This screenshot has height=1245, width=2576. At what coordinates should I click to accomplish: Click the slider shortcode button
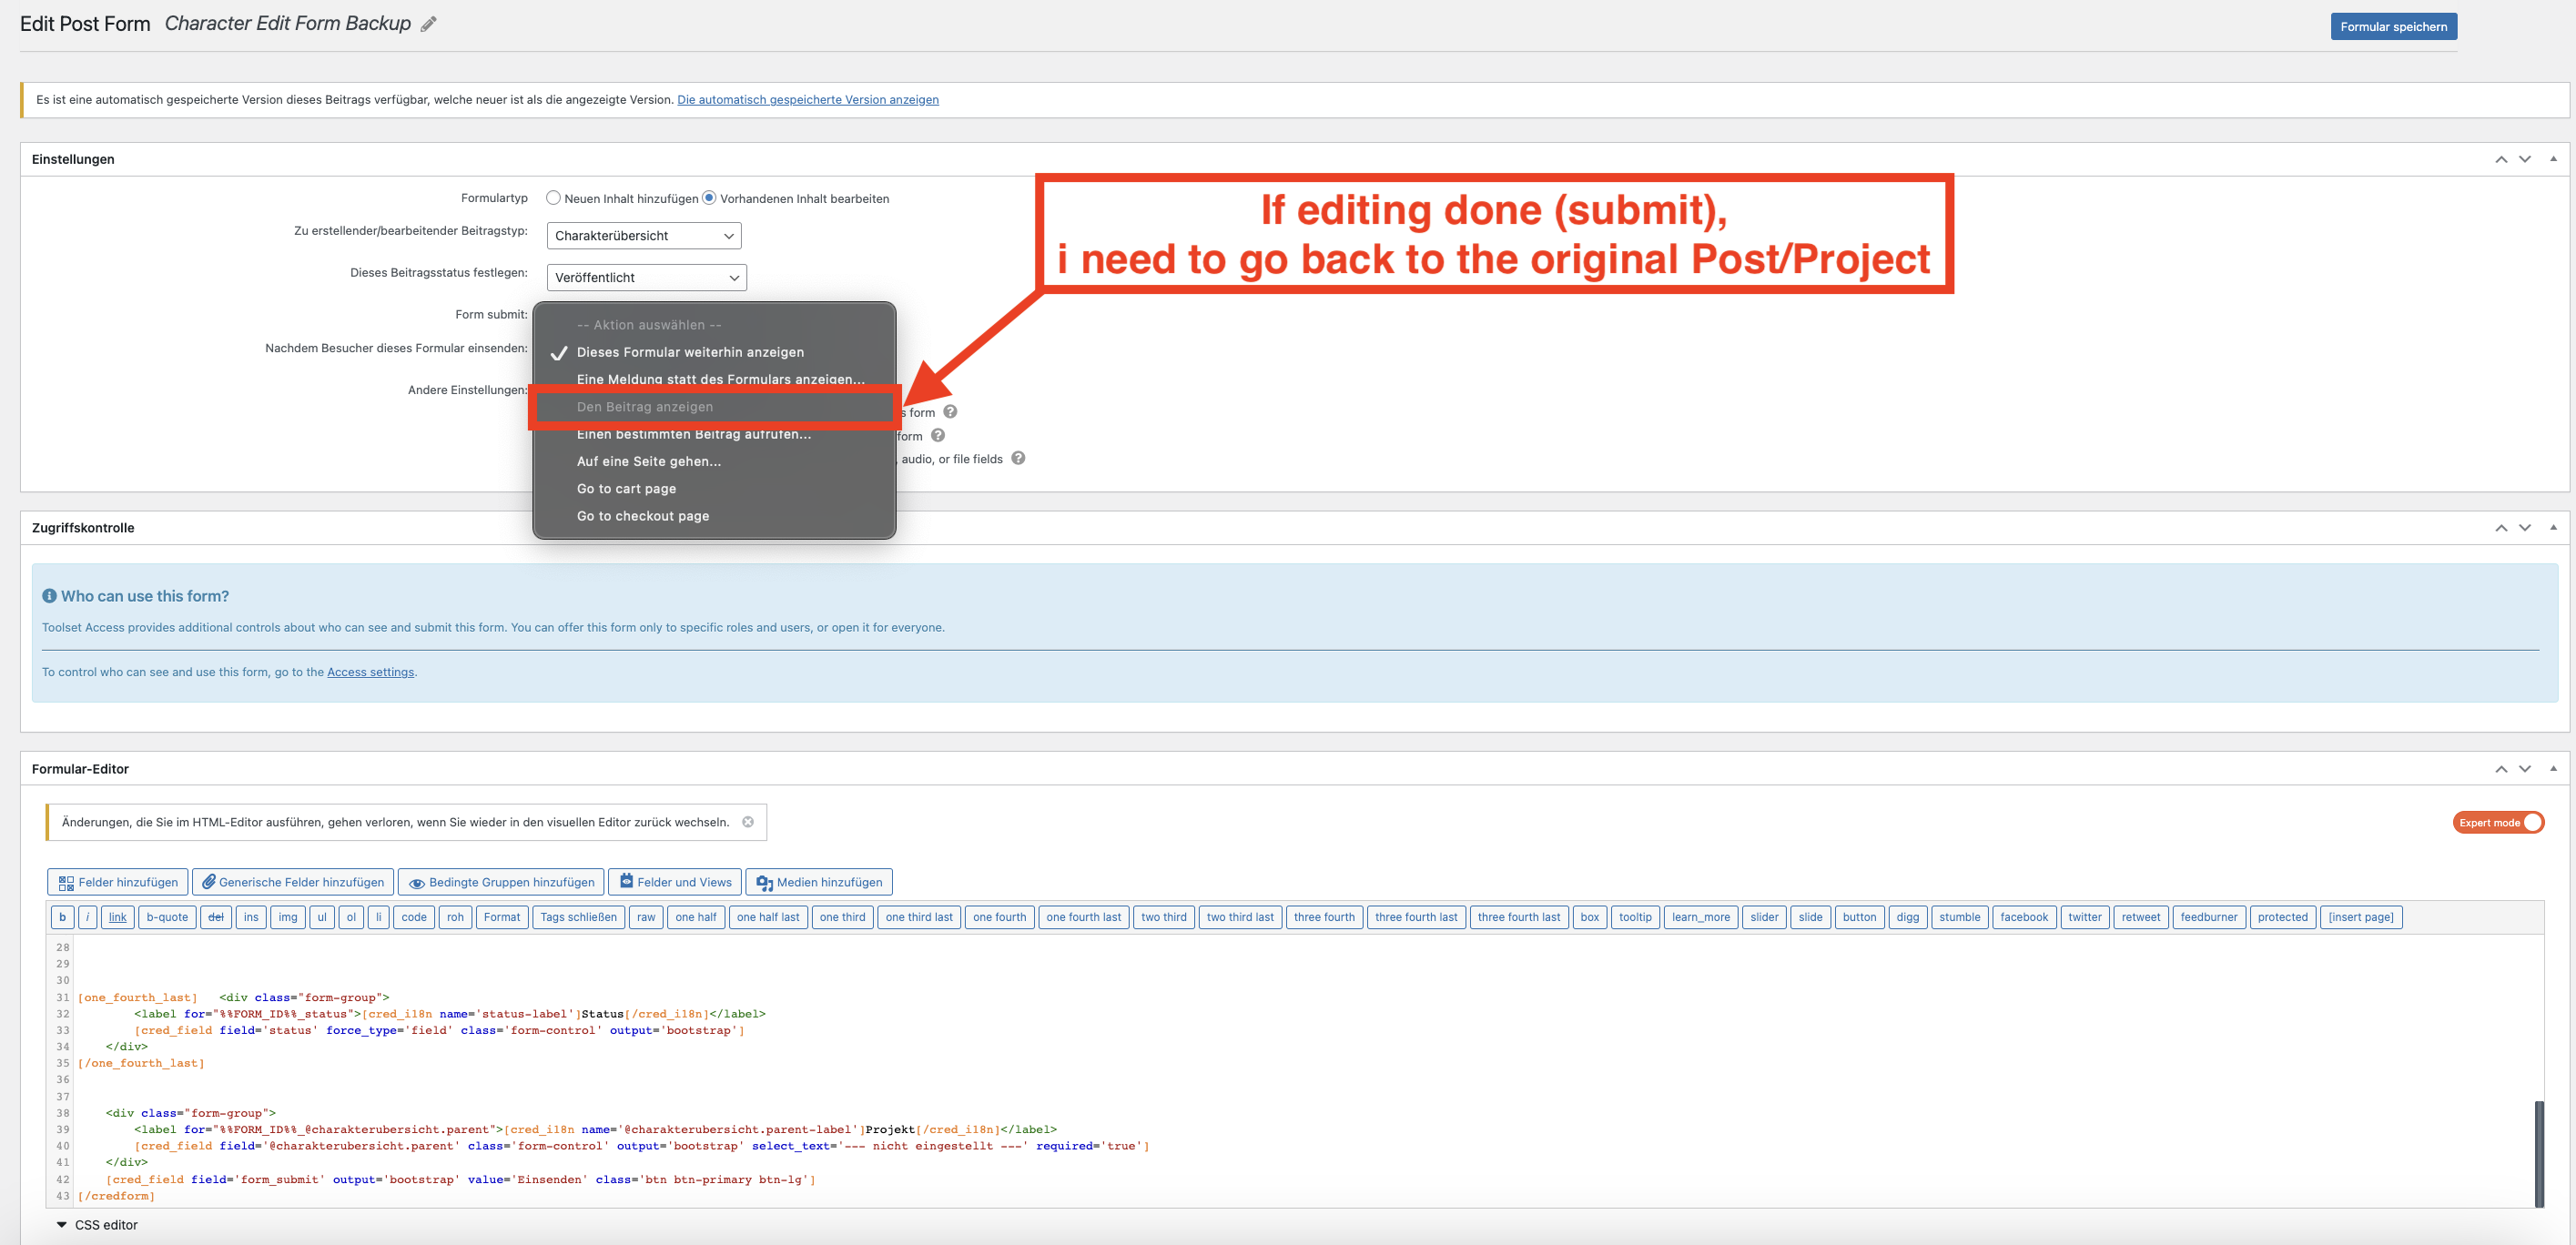coord(1764,917)
